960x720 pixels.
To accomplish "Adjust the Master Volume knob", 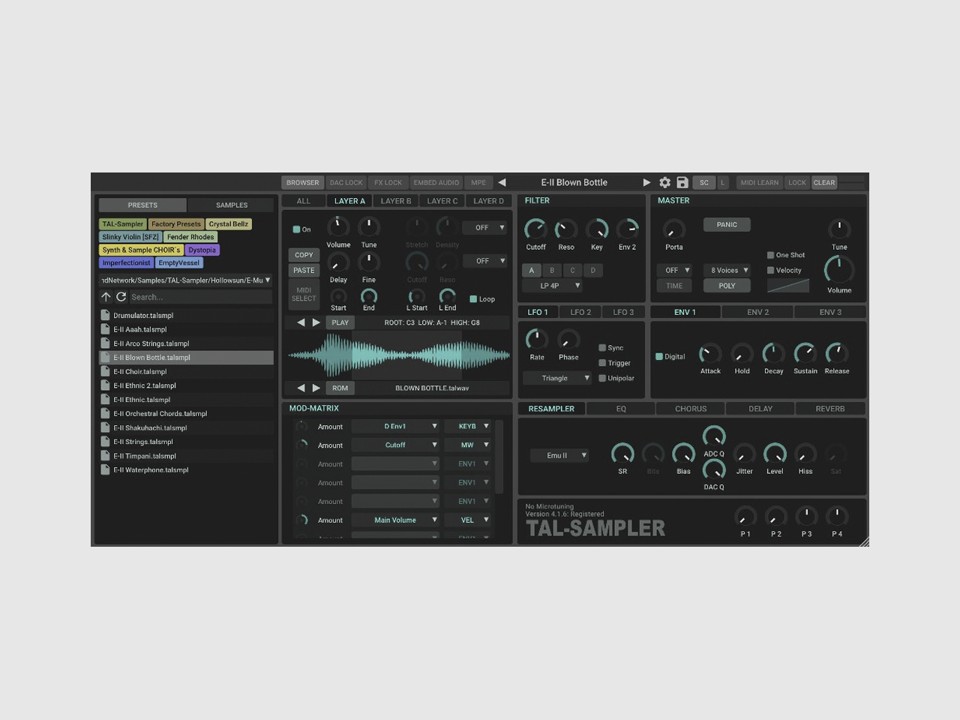I will coord(839,270).
